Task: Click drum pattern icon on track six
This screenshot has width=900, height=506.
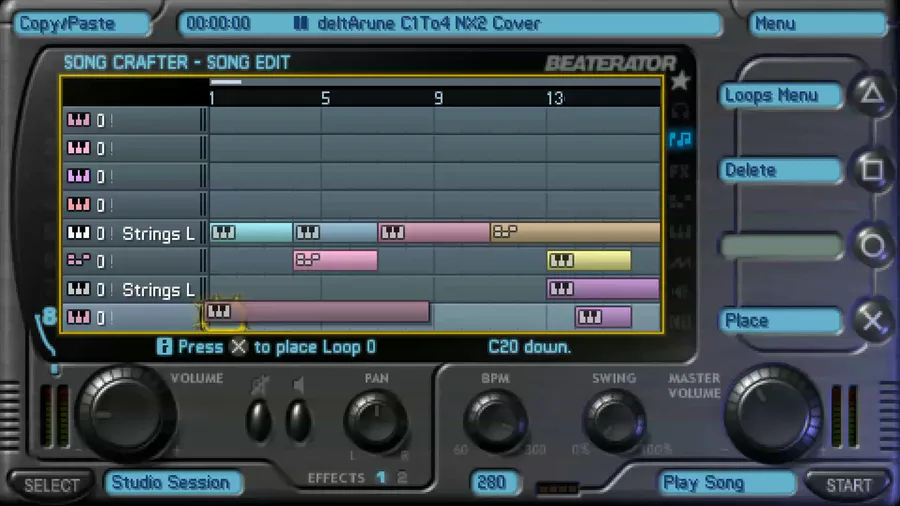Action: (79, 260)
